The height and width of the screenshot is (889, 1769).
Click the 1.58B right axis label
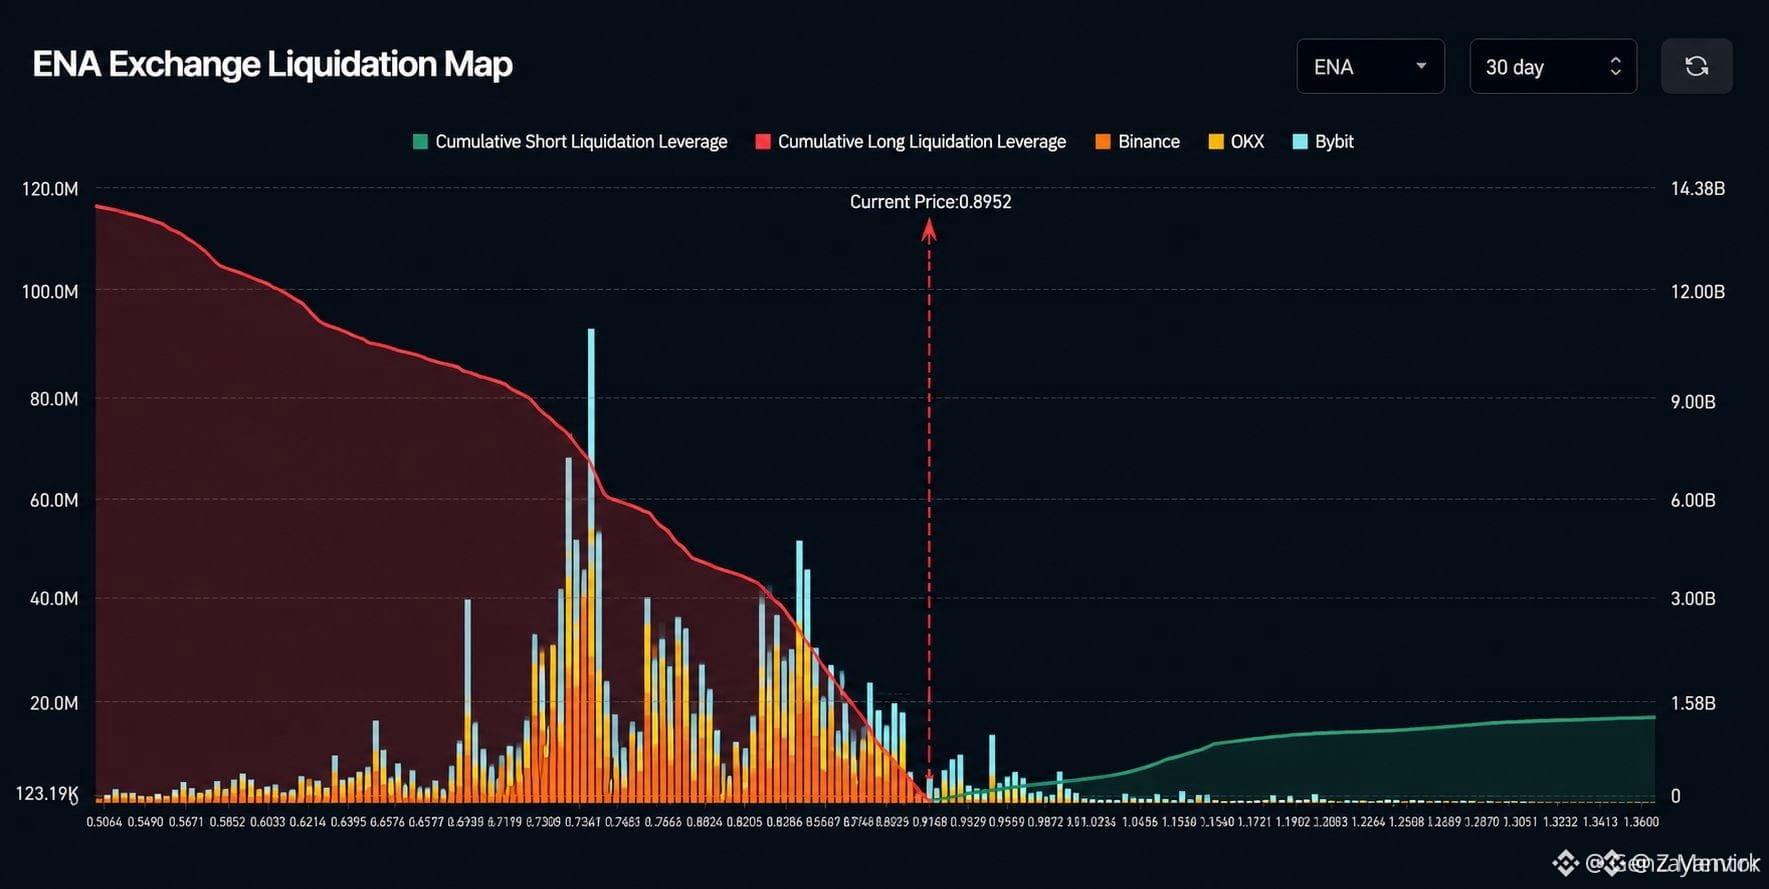pos(1693,704)
